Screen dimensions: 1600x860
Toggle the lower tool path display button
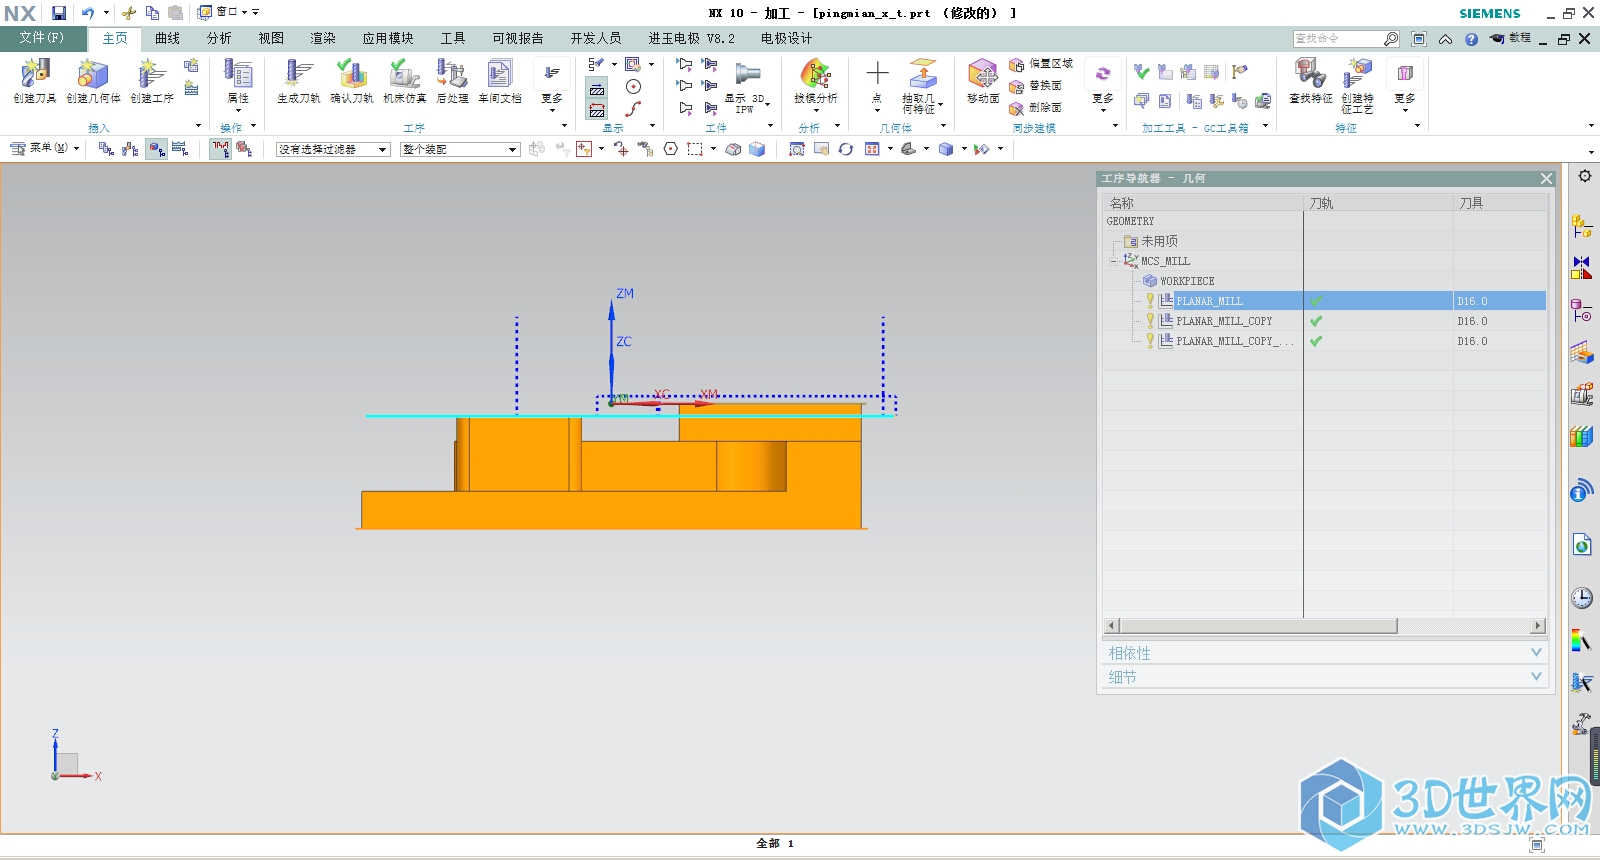[x=597, y=111]
